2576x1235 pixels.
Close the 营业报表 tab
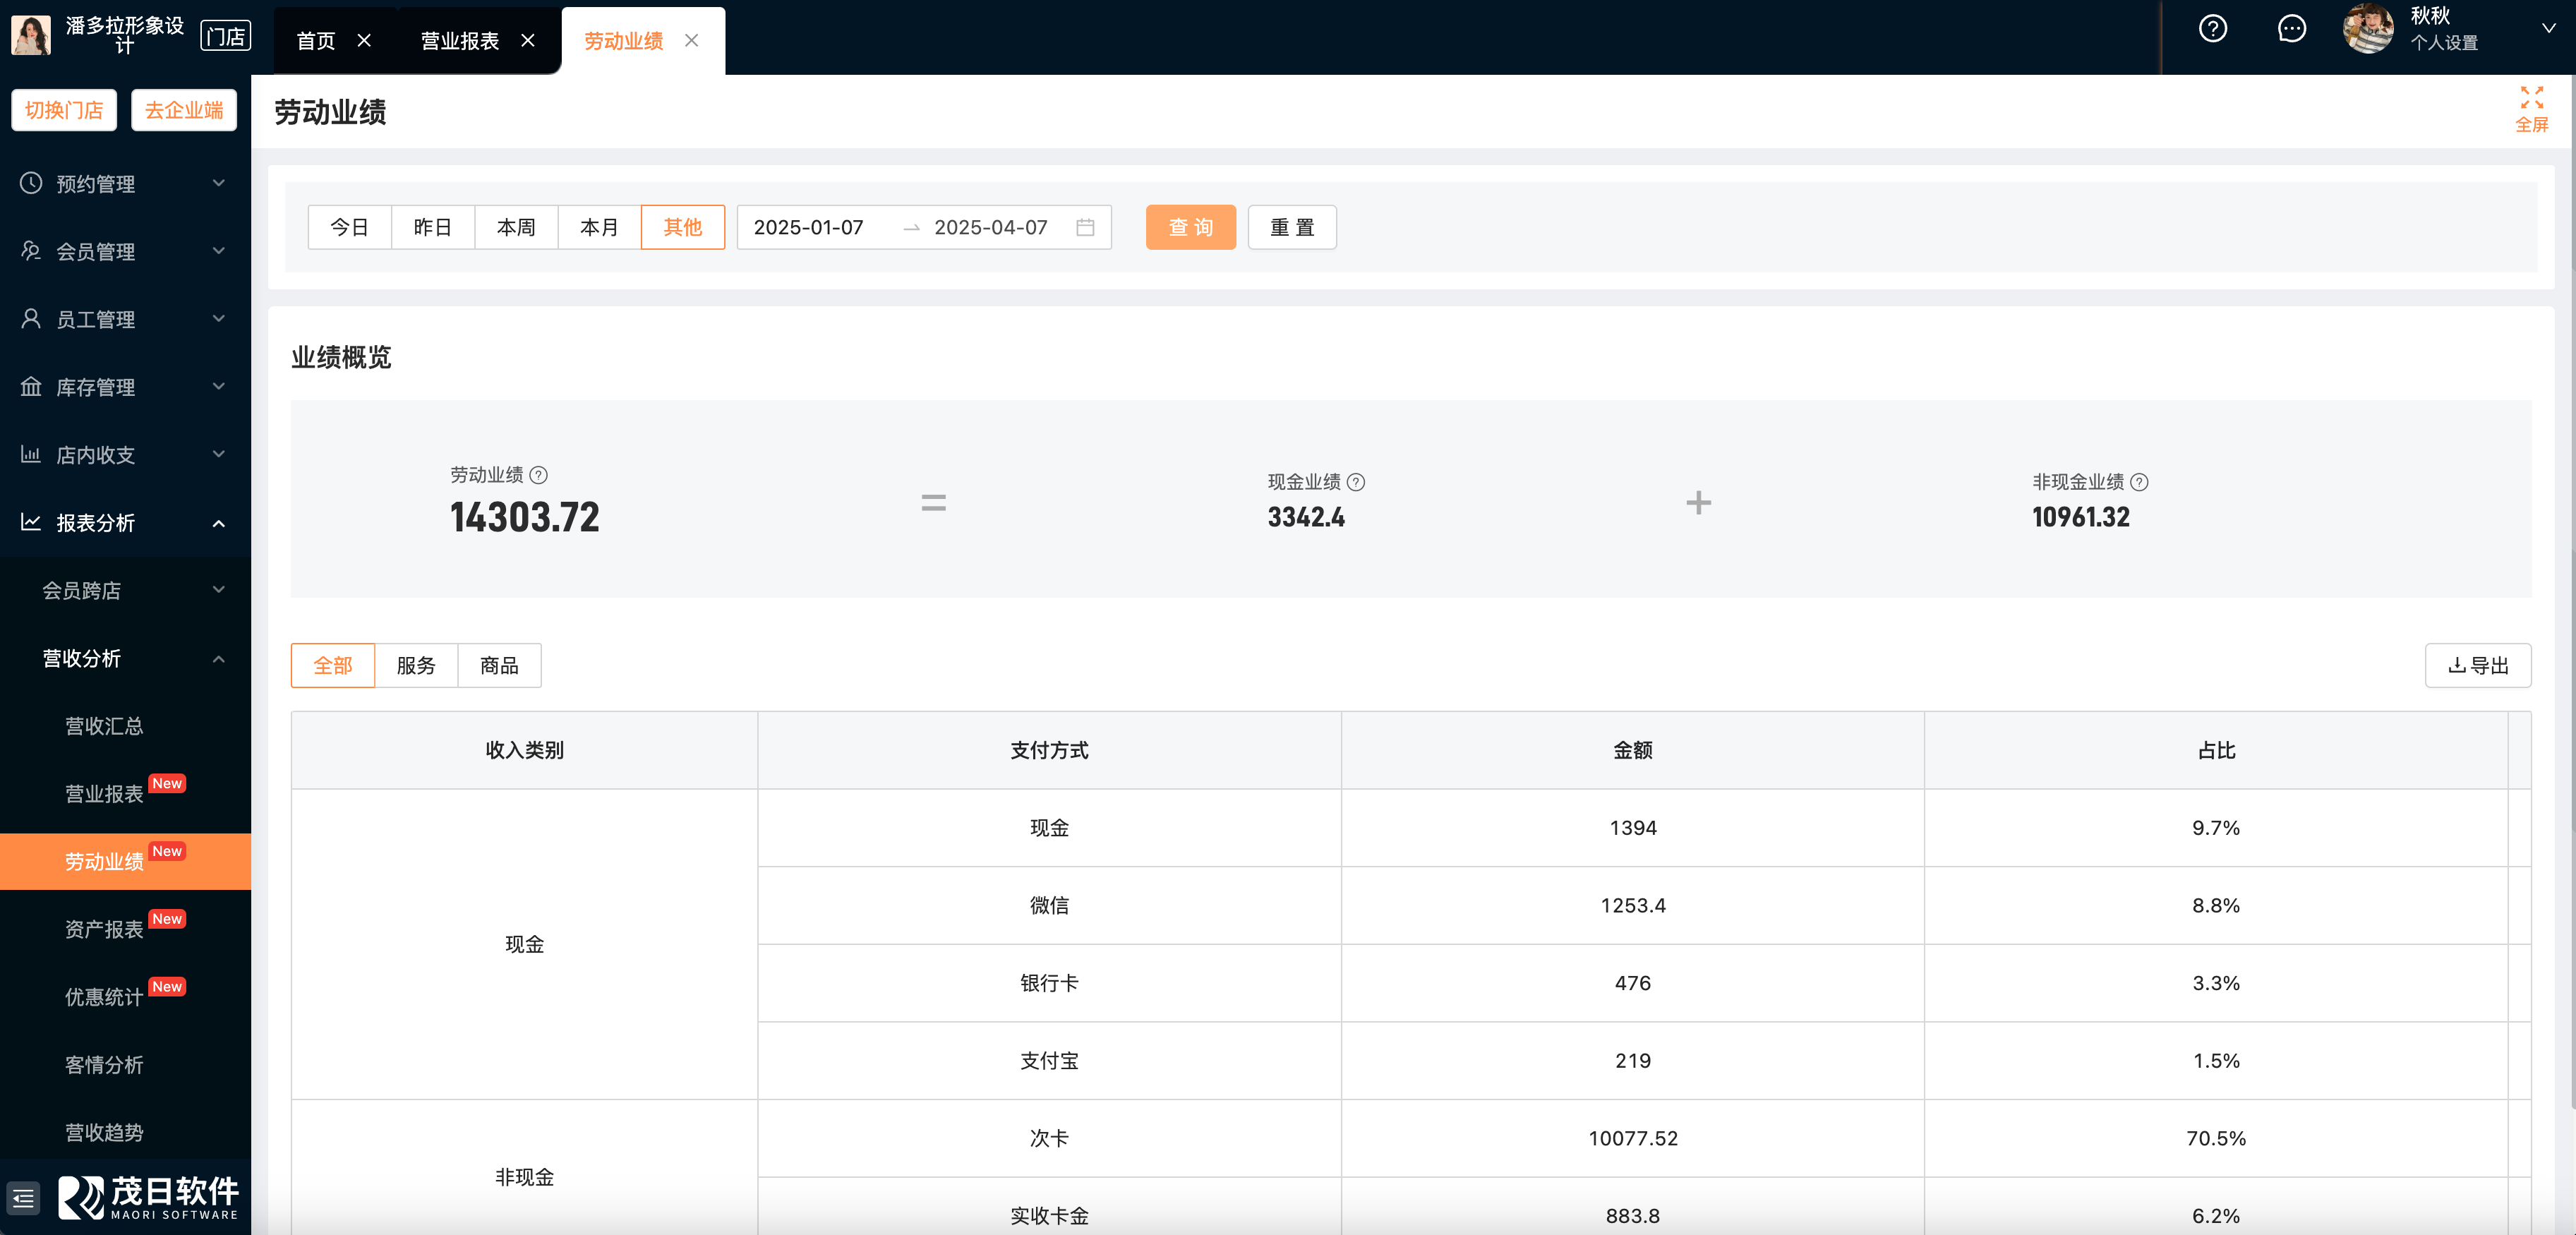(528, 40)
